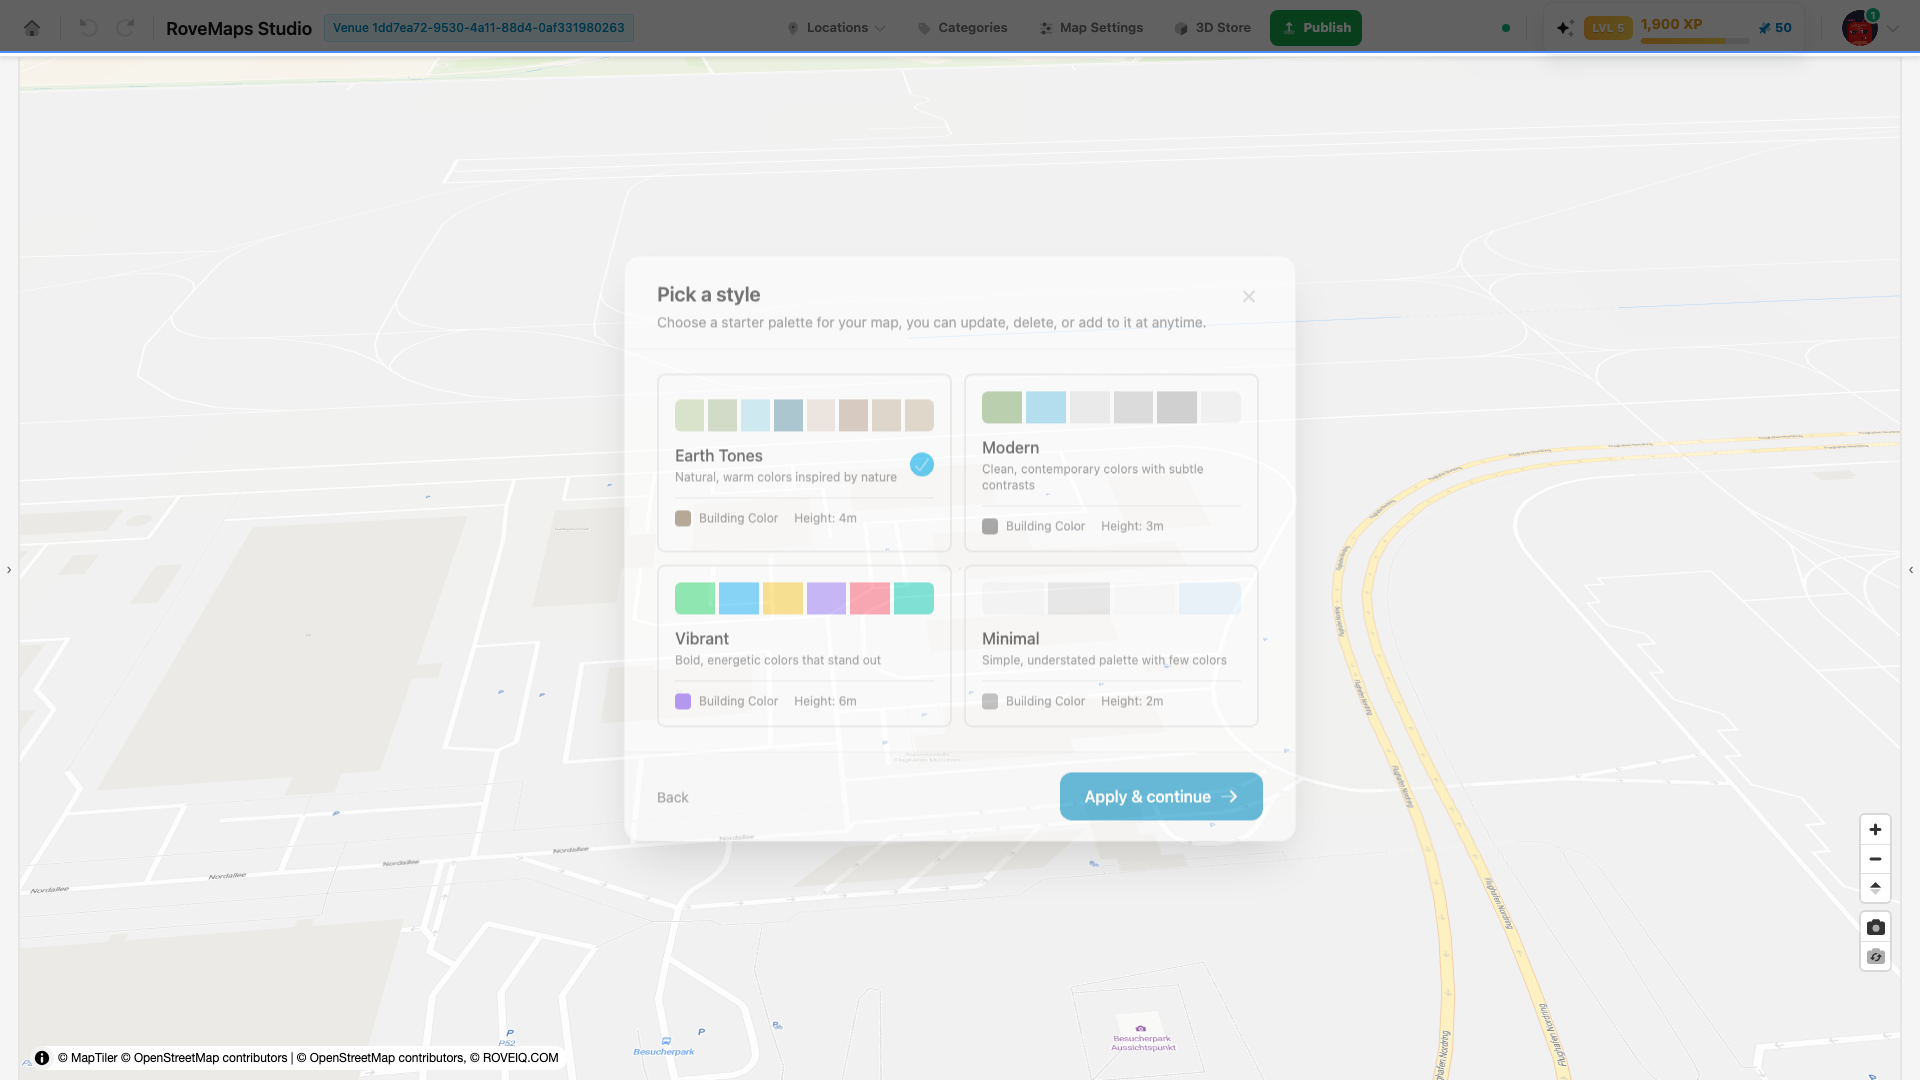This screenshot has width=1920, height=1080.
Task: Click the camera rotate icon
Action: point(1875,957)
